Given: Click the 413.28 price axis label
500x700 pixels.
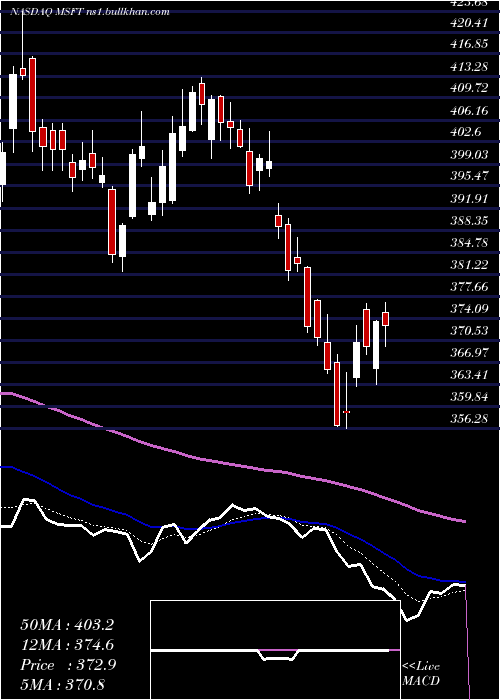Looking at the screenshot, I should (468, 67).
